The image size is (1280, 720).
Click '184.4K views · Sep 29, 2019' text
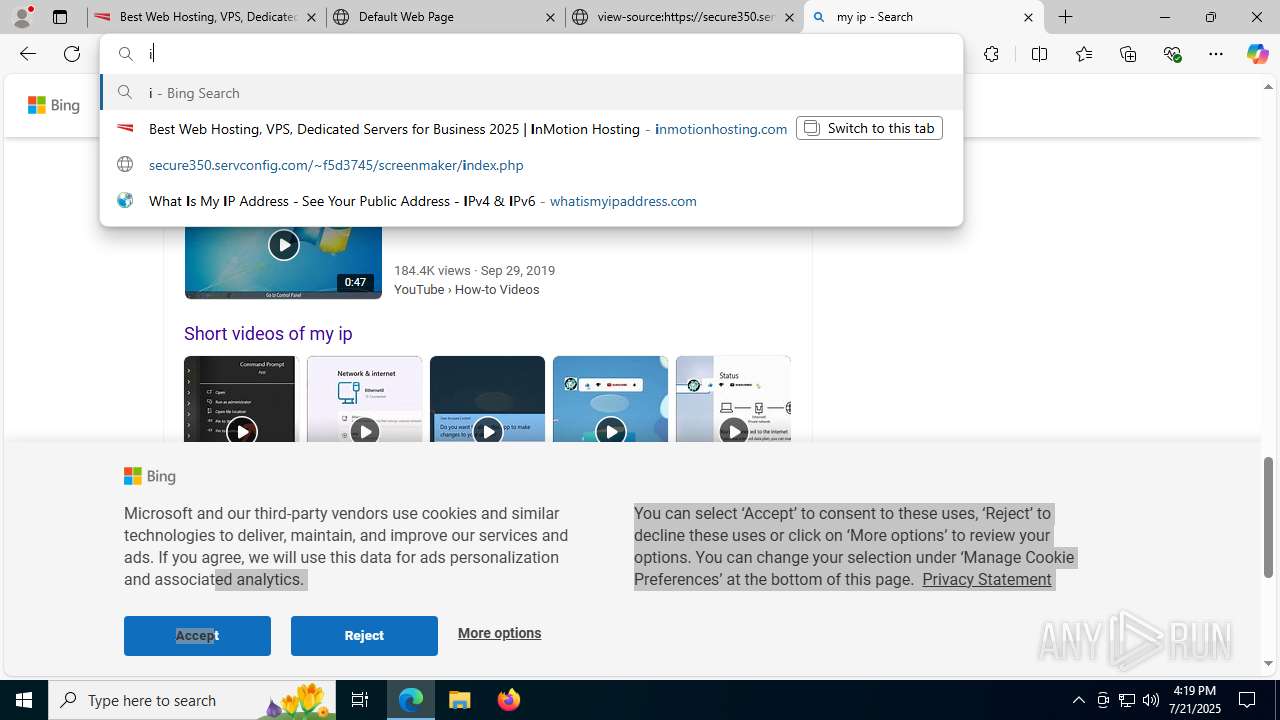pos(474,270)
